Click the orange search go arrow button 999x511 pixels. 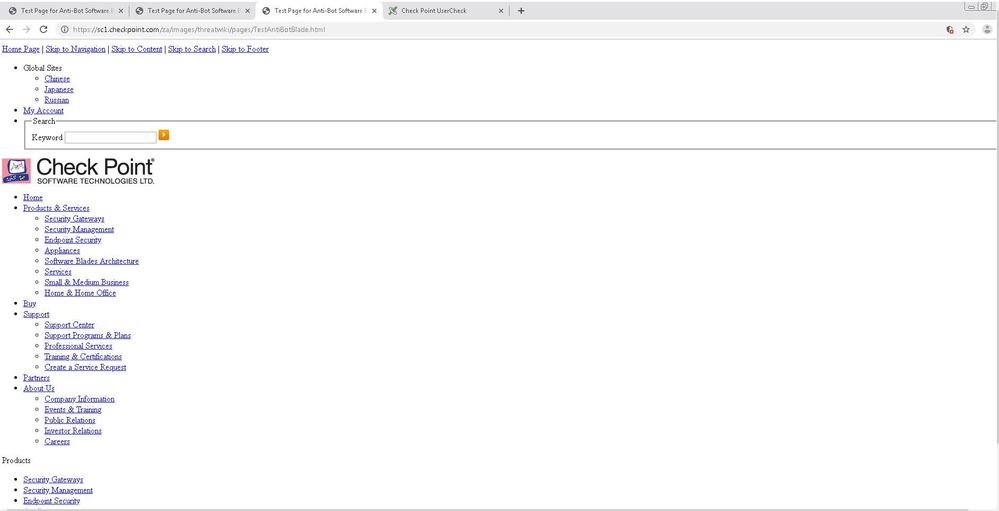coord(164,135)
